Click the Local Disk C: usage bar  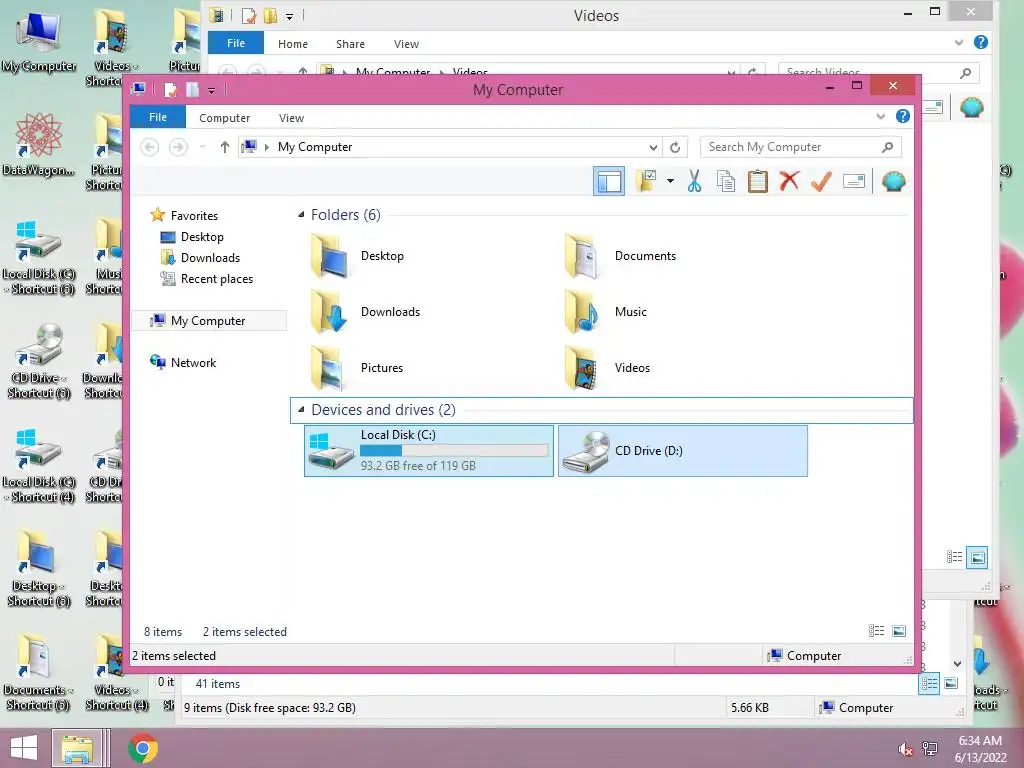[x=454, y=451]
